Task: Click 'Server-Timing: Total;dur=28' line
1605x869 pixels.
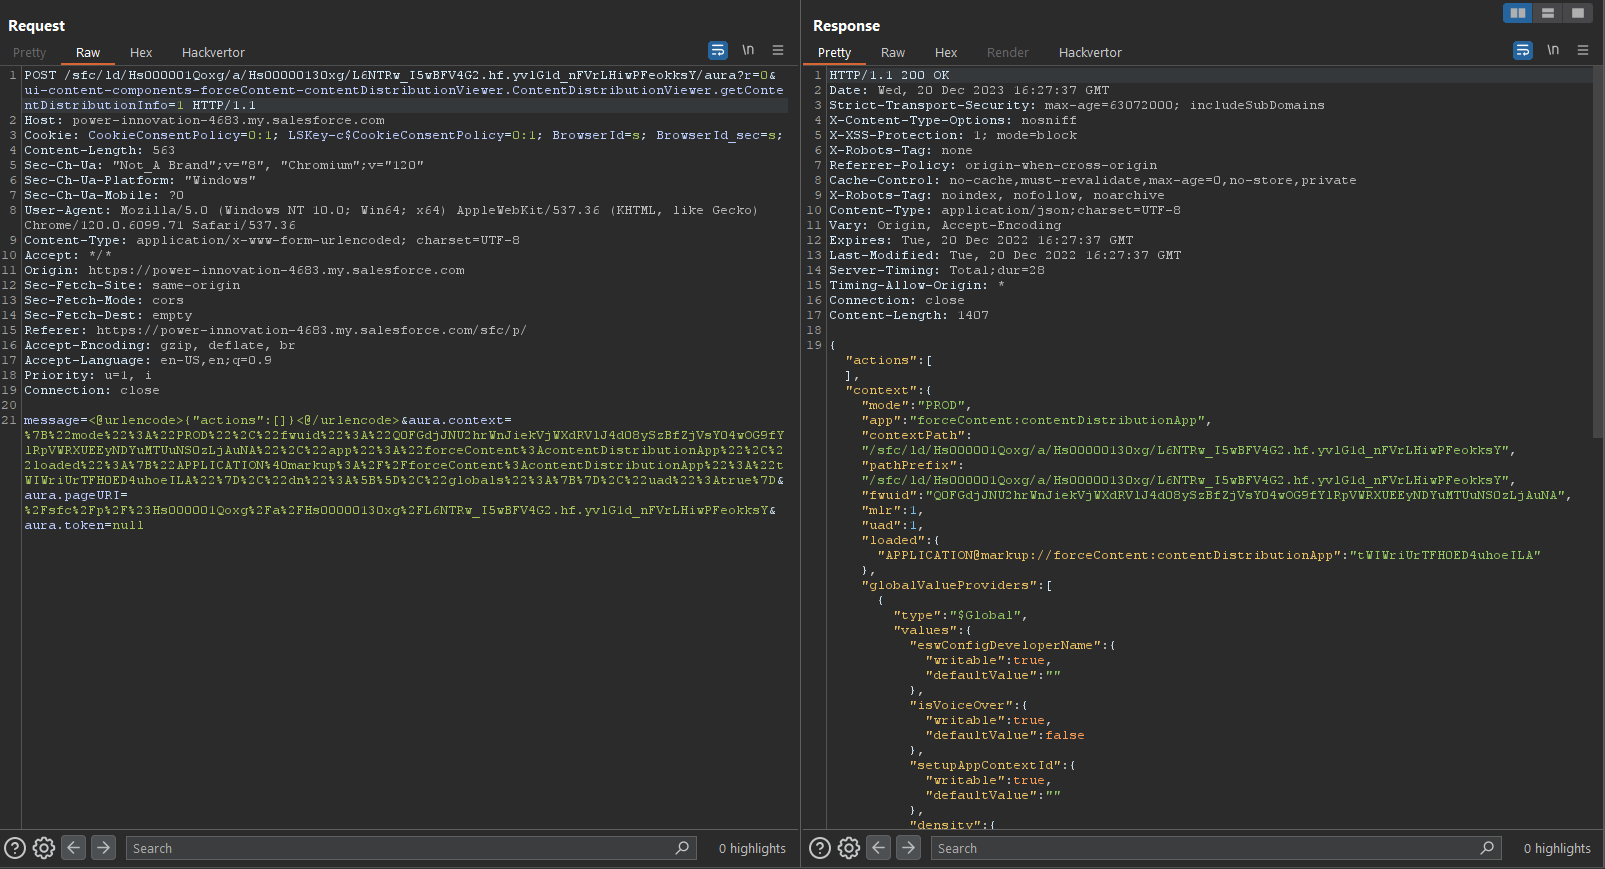Action: click(937, 270)
